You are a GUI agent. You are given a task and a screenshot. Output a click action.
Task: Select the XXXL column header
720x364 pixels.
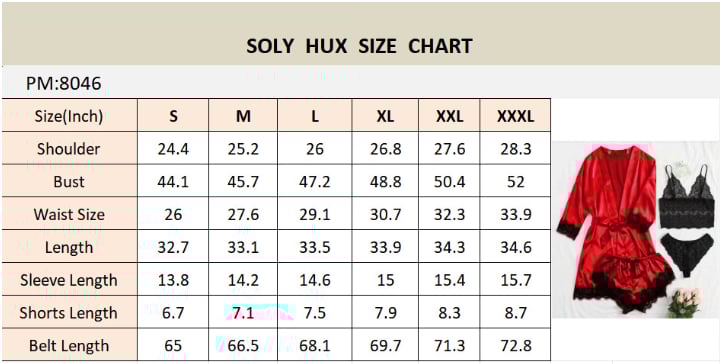click(515, 116)
